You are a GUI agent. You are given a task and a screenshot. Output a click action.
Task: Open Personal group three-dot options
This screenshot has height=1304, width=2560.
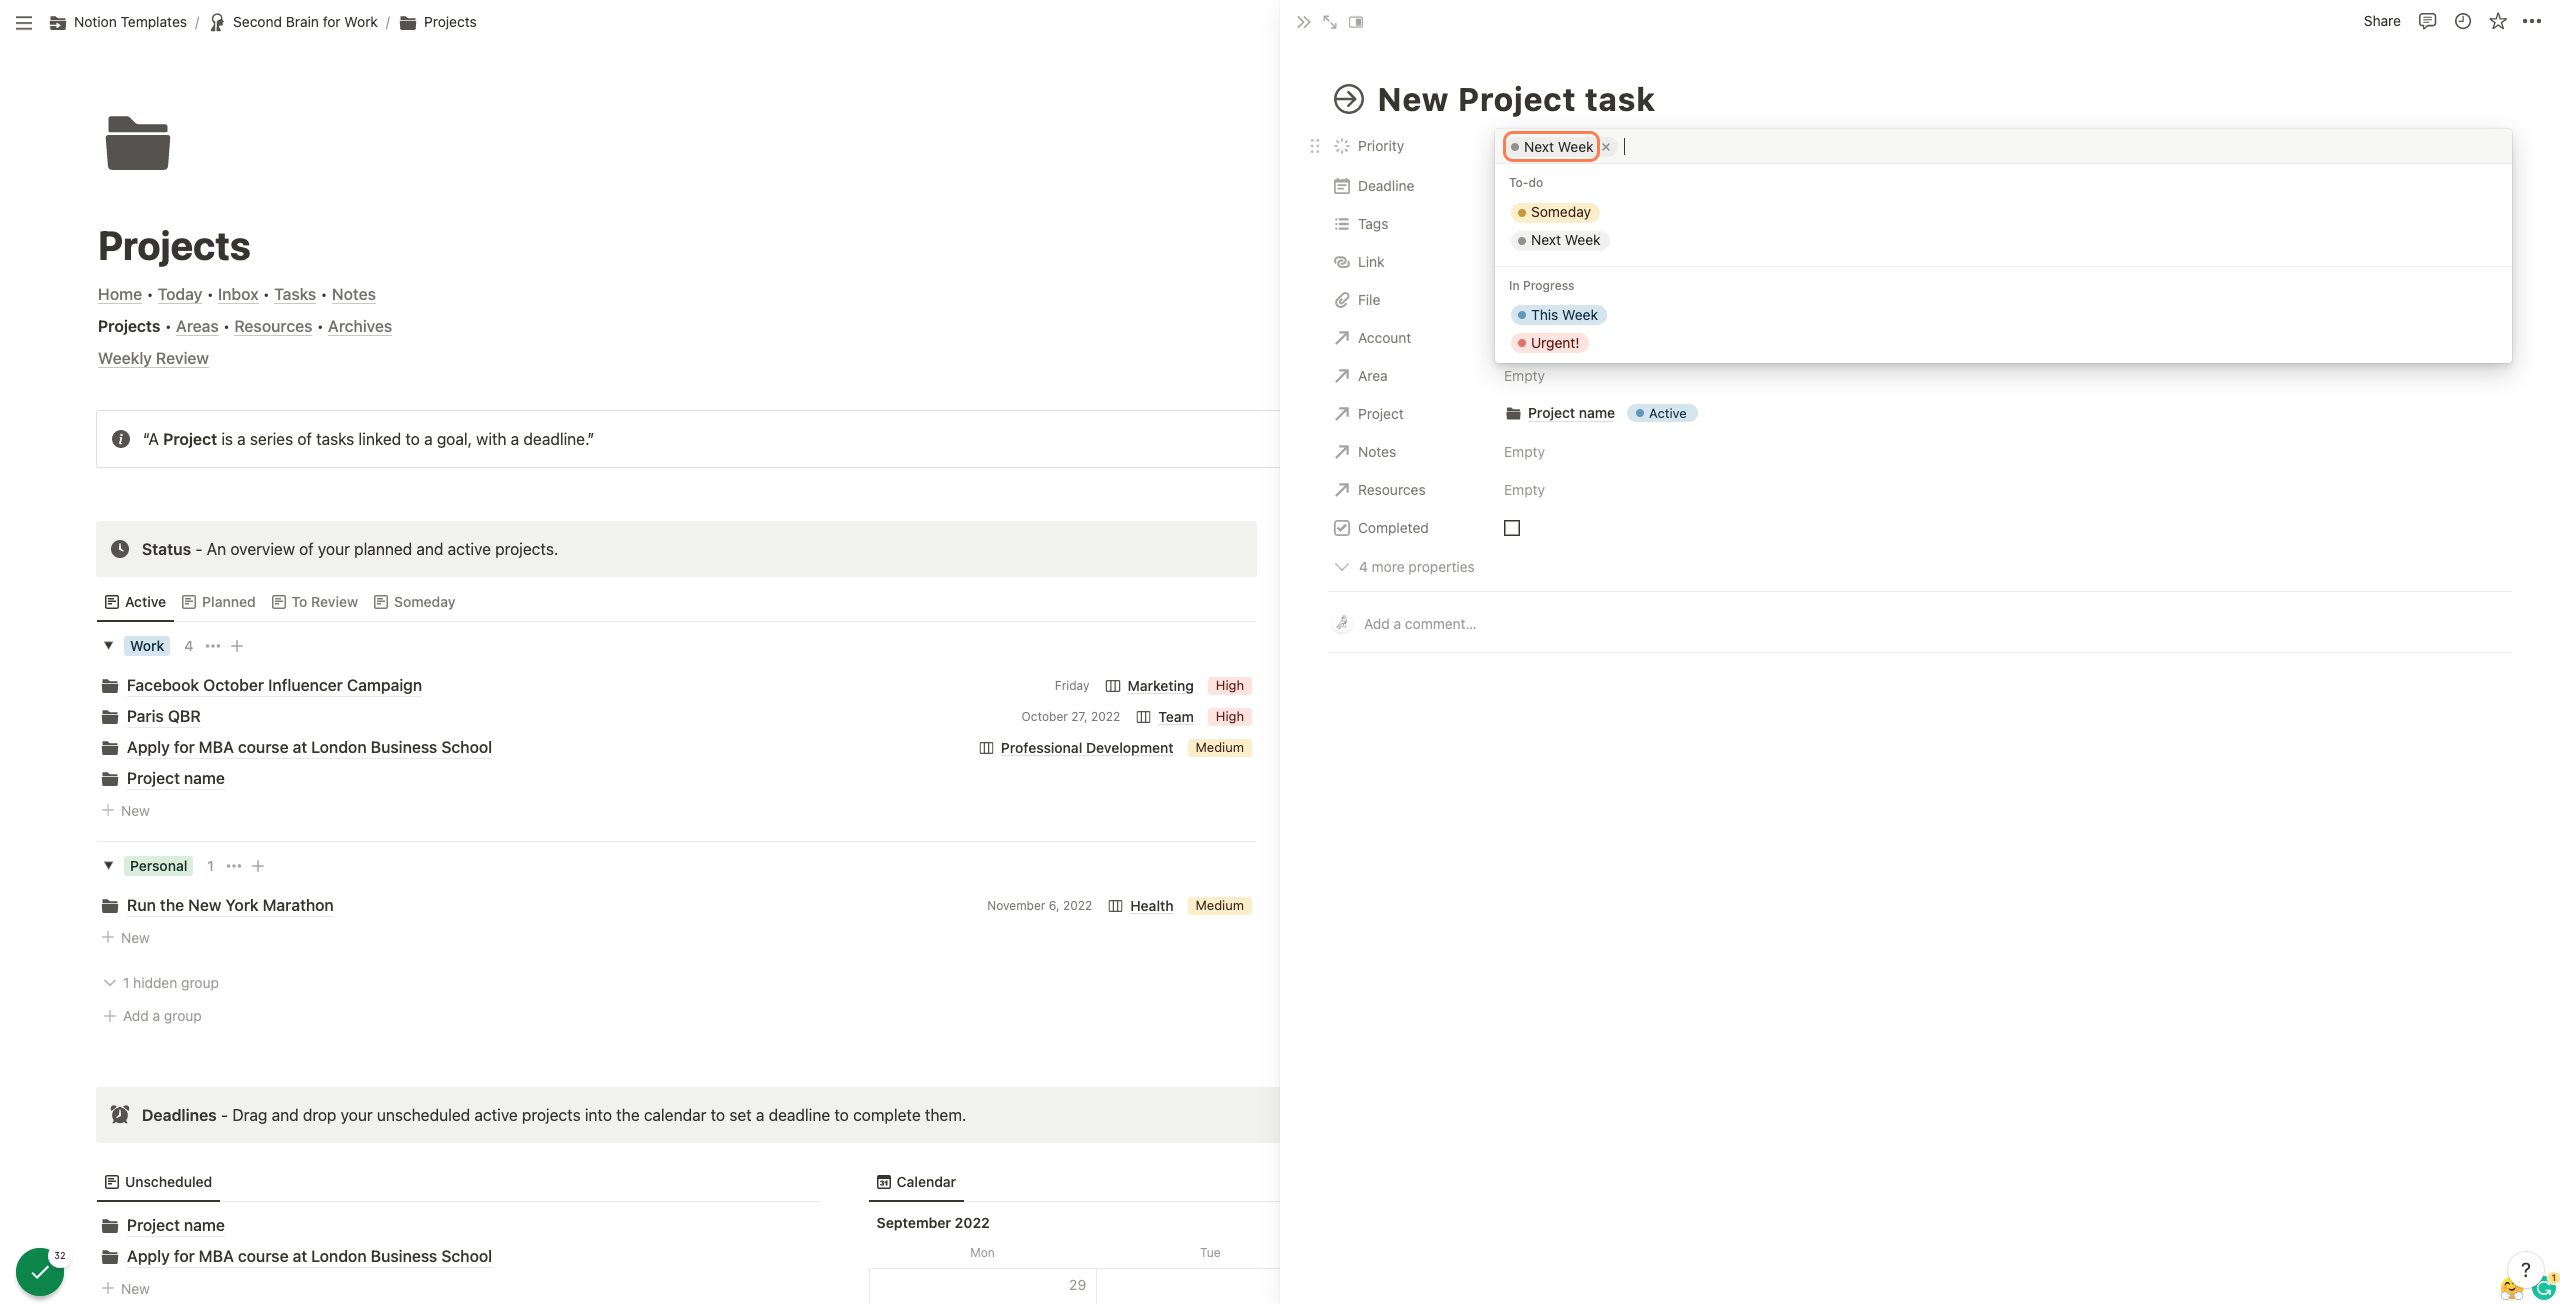point(234,866)
